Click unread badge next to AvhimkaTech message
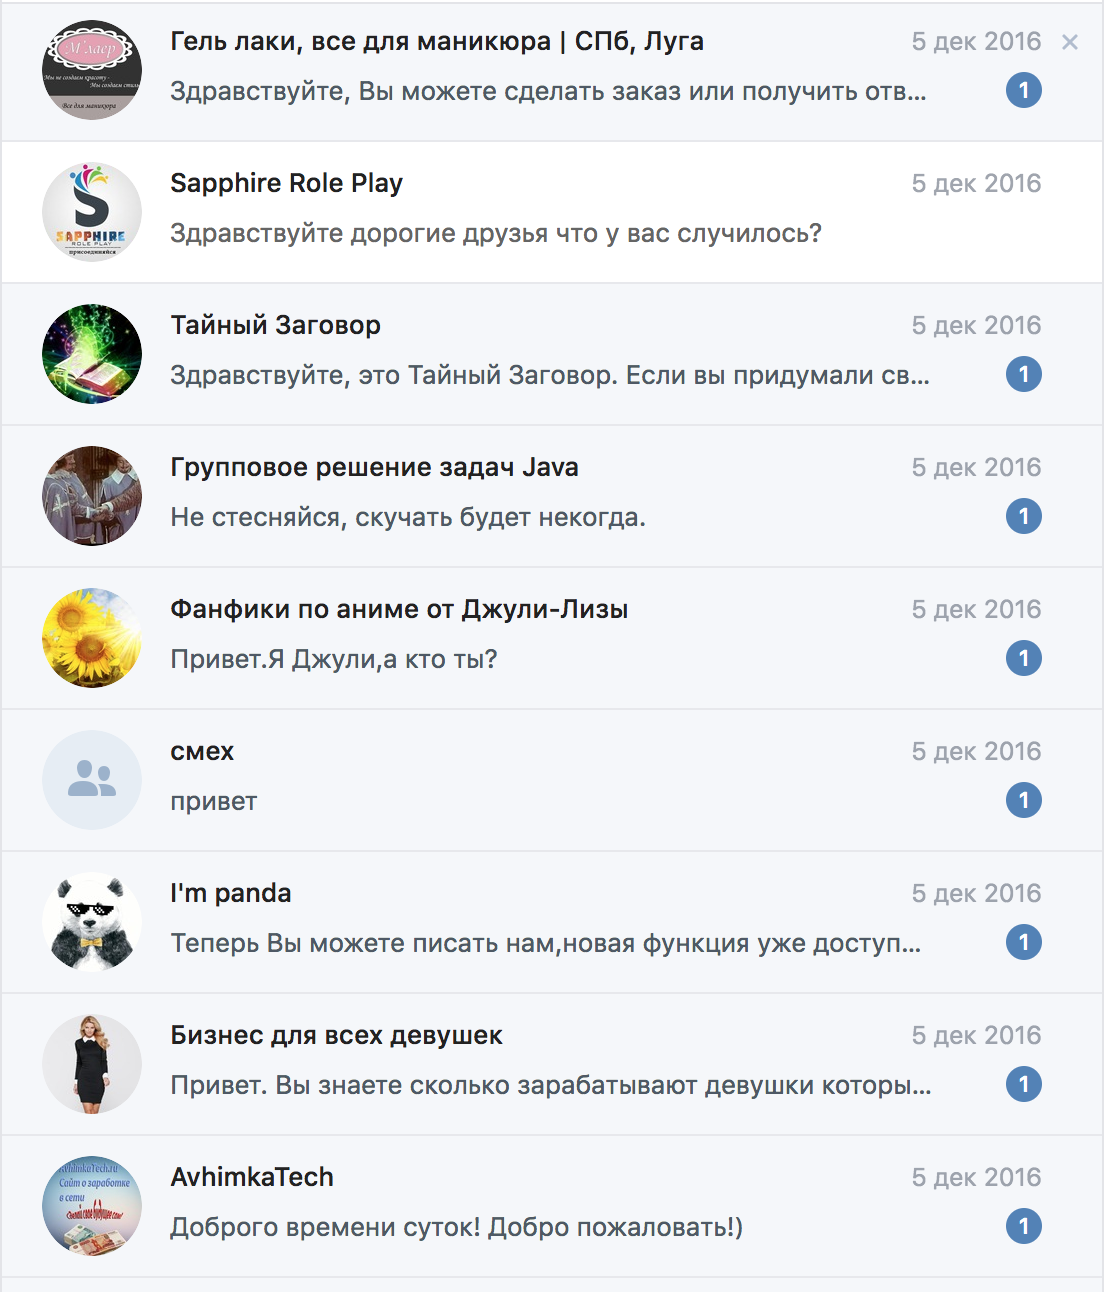 point(1024,1226)
